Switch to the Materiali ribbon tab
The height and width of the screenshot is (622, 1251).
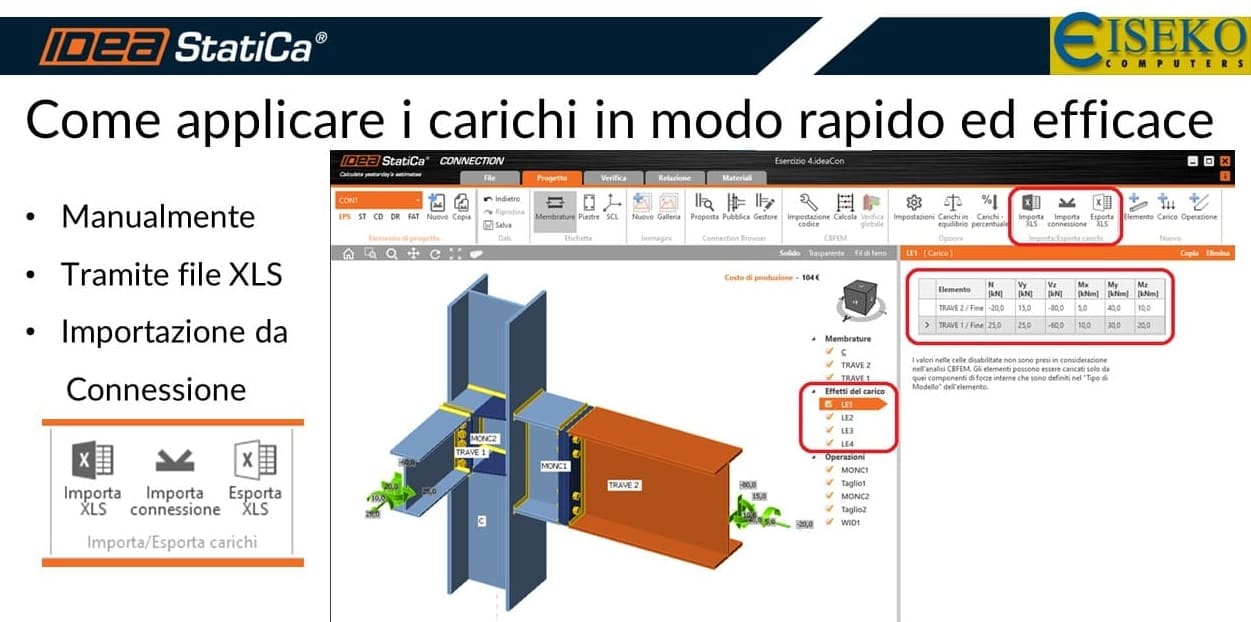pyautogui.click(x=737, y=178)
